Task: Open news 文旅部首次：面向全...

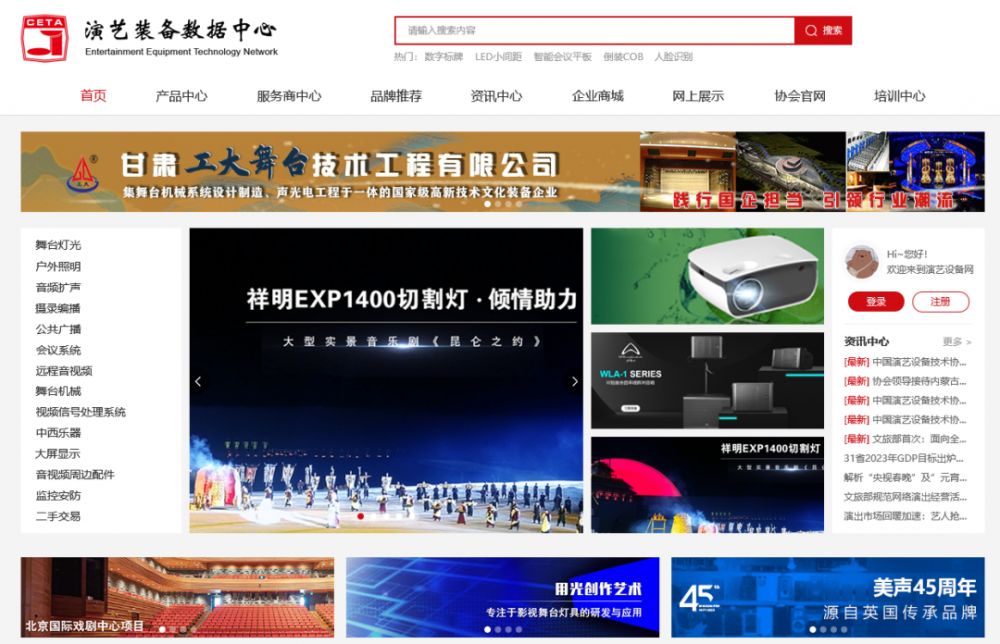Action: (905, 439)
